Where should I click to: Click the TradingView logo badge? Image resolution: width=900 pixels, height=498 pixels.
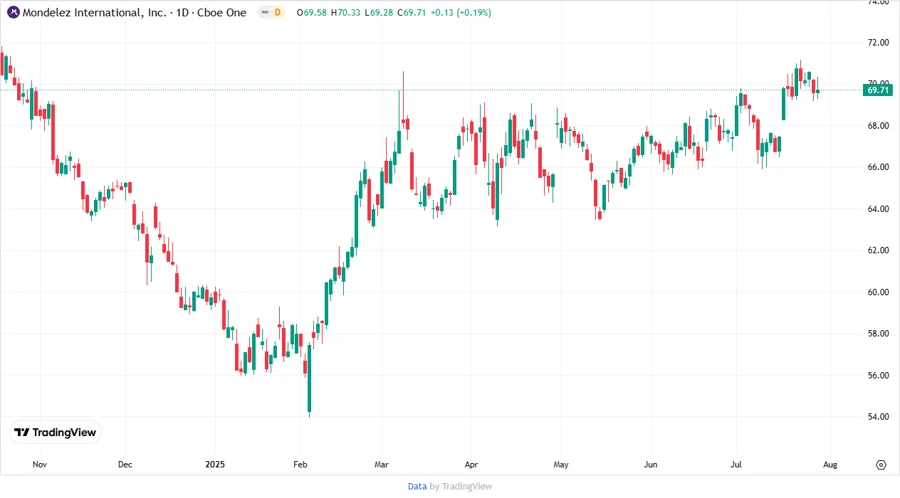[x=55, y=432]
